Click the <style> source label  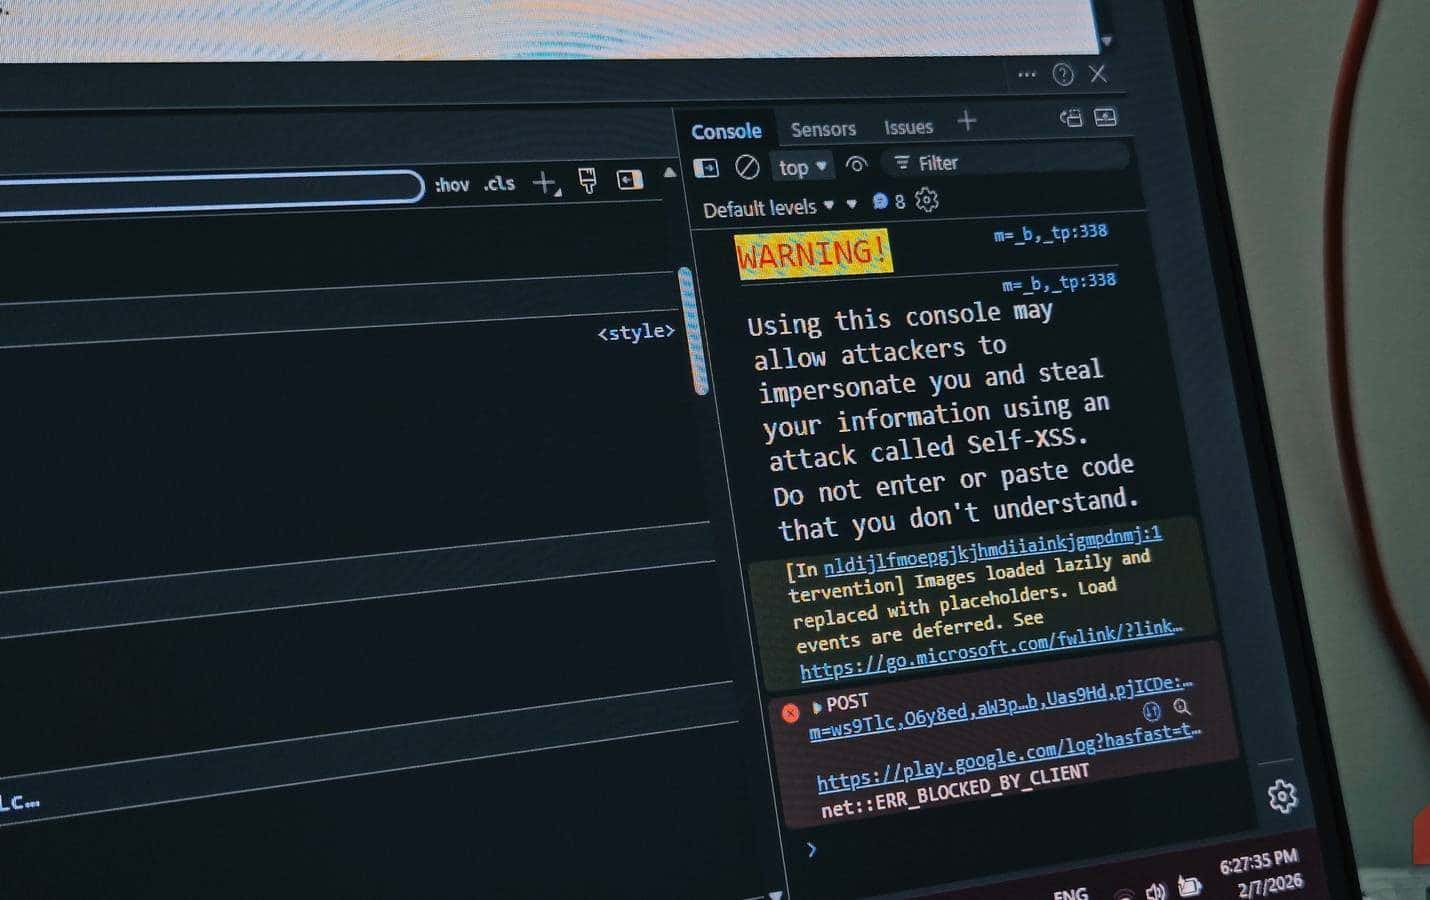coord(636,332)
